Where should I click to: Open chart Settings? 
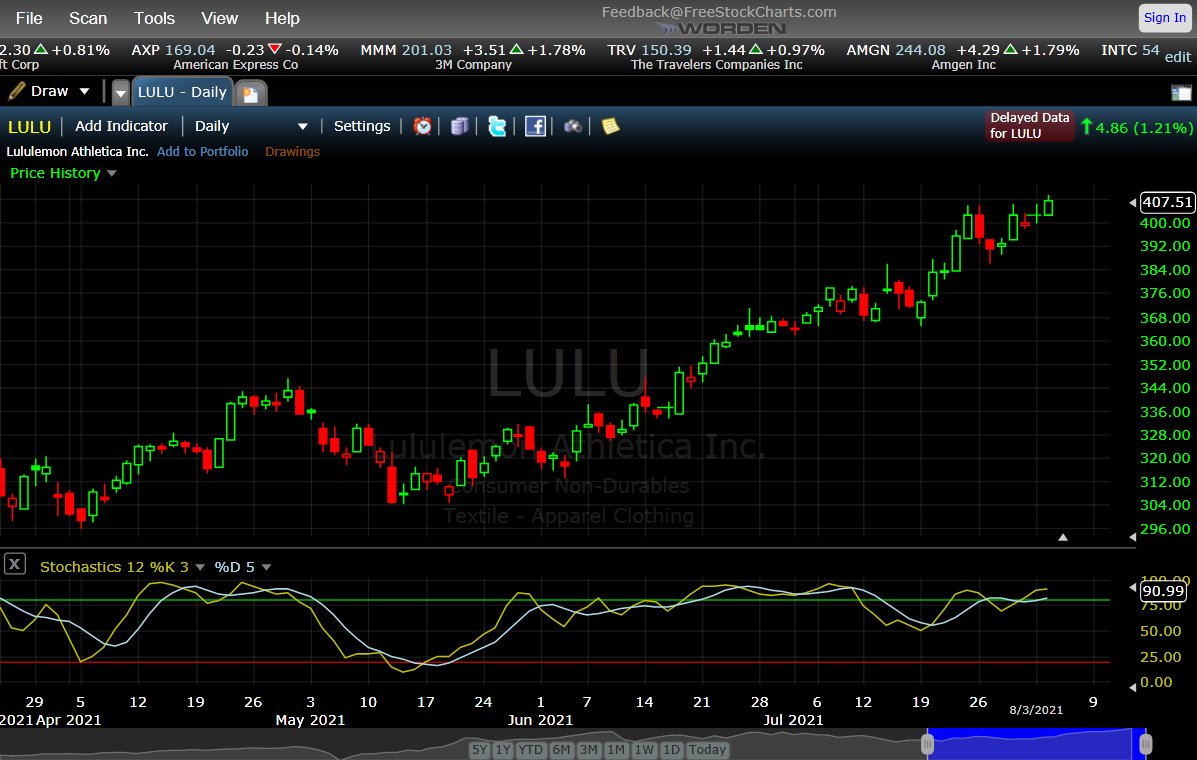362,126
